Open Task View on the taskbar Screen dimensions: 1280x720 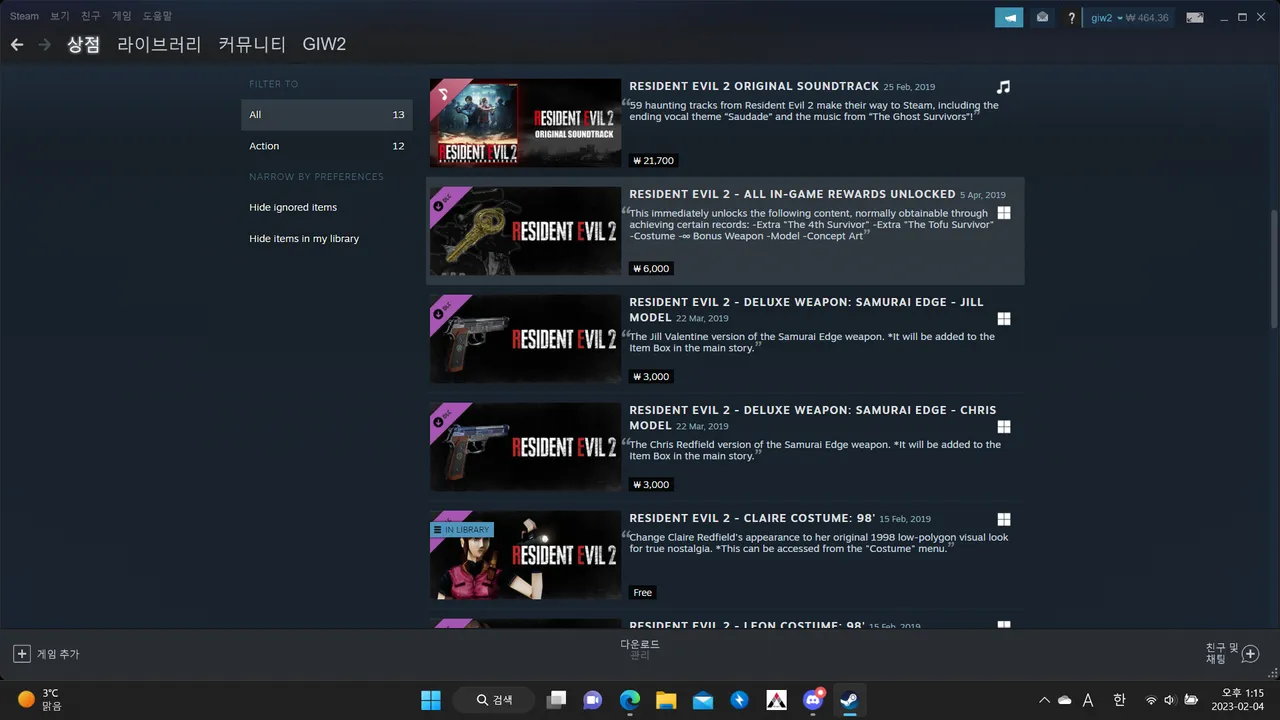click(x=556, y=700)
